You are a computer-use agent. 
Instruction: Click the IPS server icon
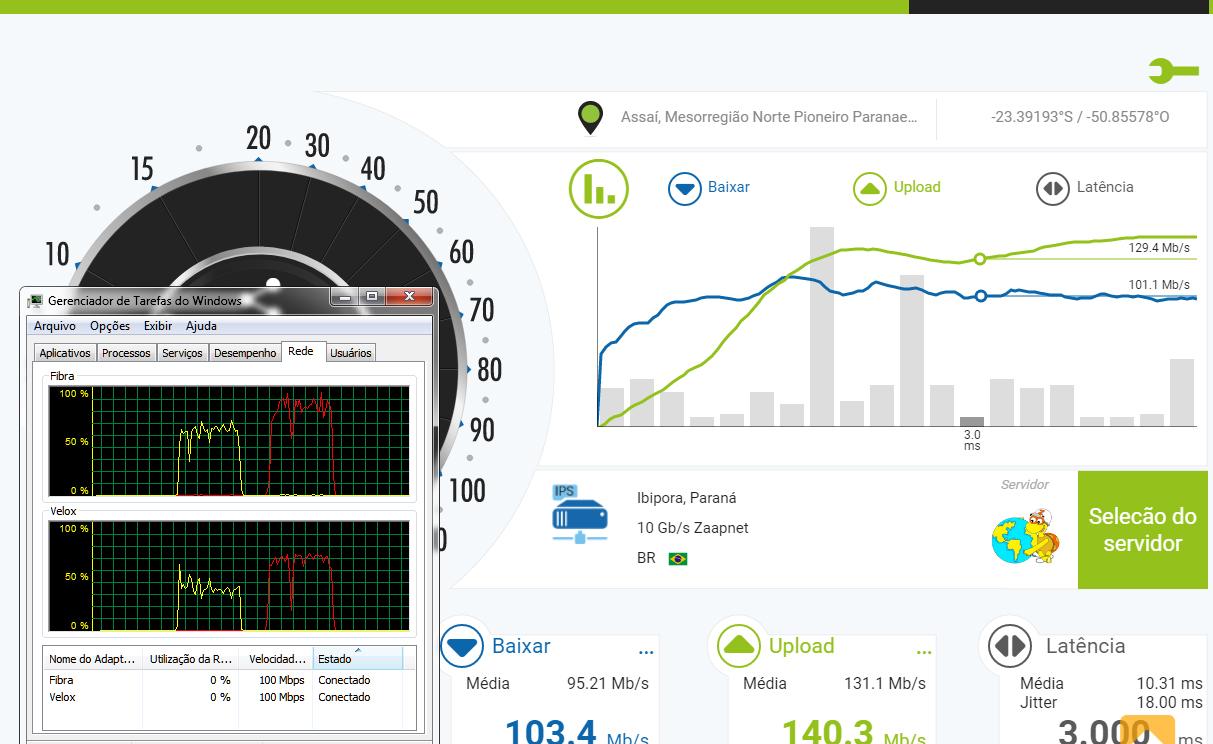point(579,514)
